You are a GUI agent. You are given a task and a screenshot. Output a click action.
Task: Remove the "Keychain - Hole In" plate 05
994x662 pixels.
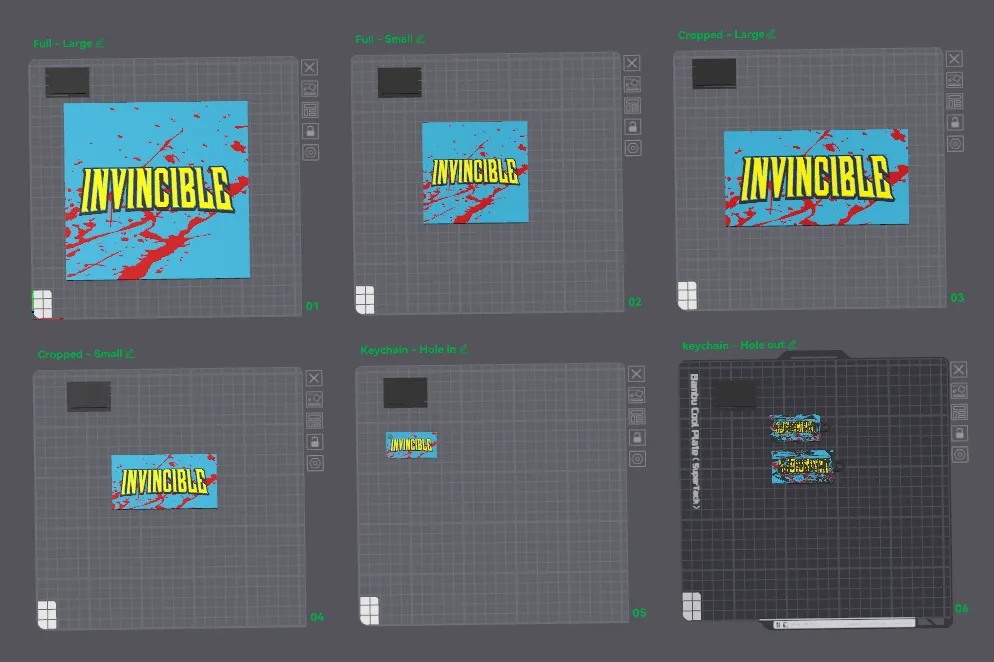pos(636,373)
